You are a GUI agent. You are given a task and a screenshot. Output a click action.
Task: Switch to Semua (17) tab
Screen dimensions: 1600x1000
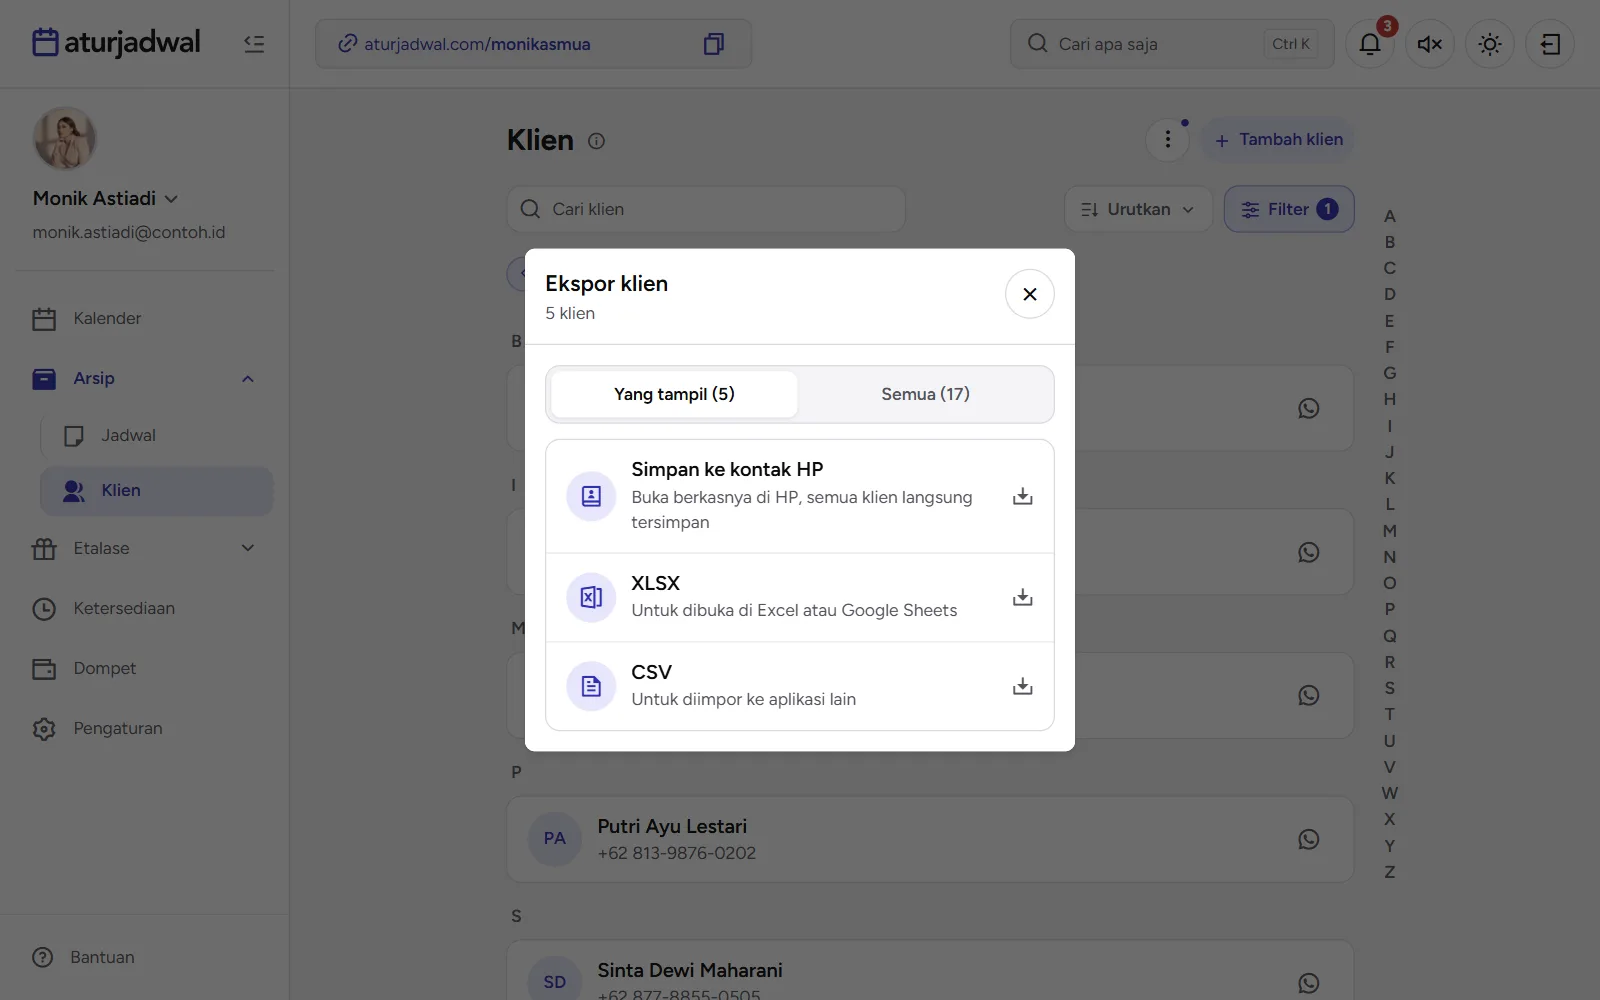(x=925, y=394)
